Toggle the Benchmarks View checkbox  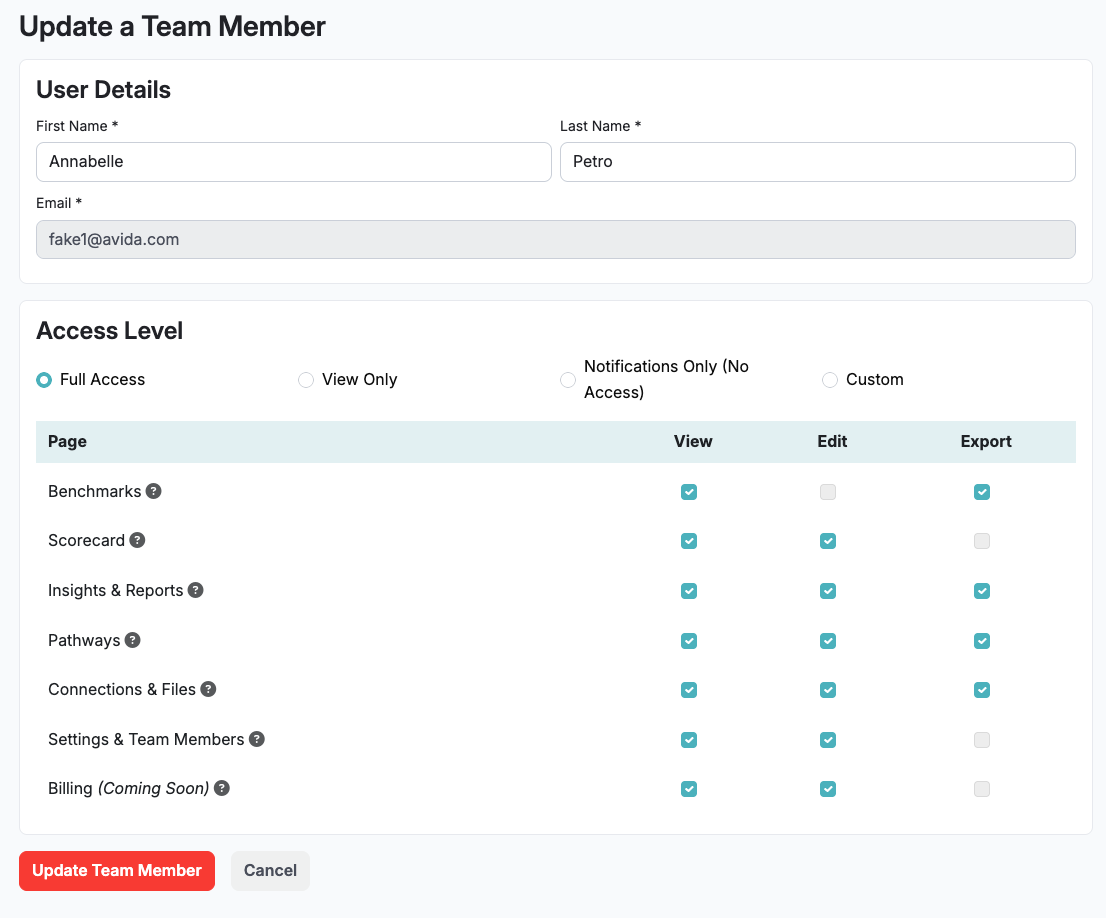[x=689, y=492]
